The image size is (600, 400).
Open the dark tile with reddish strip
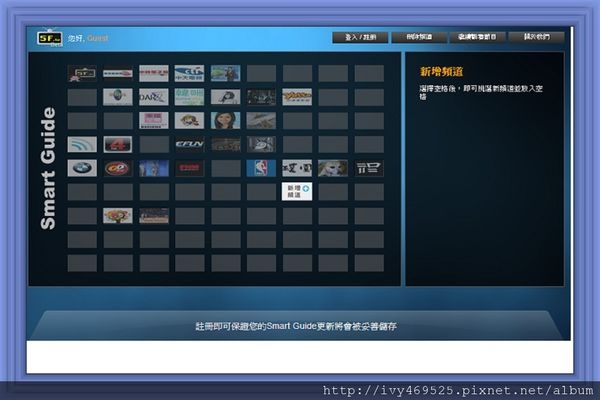pyautogui.click(x=153, y=216)
